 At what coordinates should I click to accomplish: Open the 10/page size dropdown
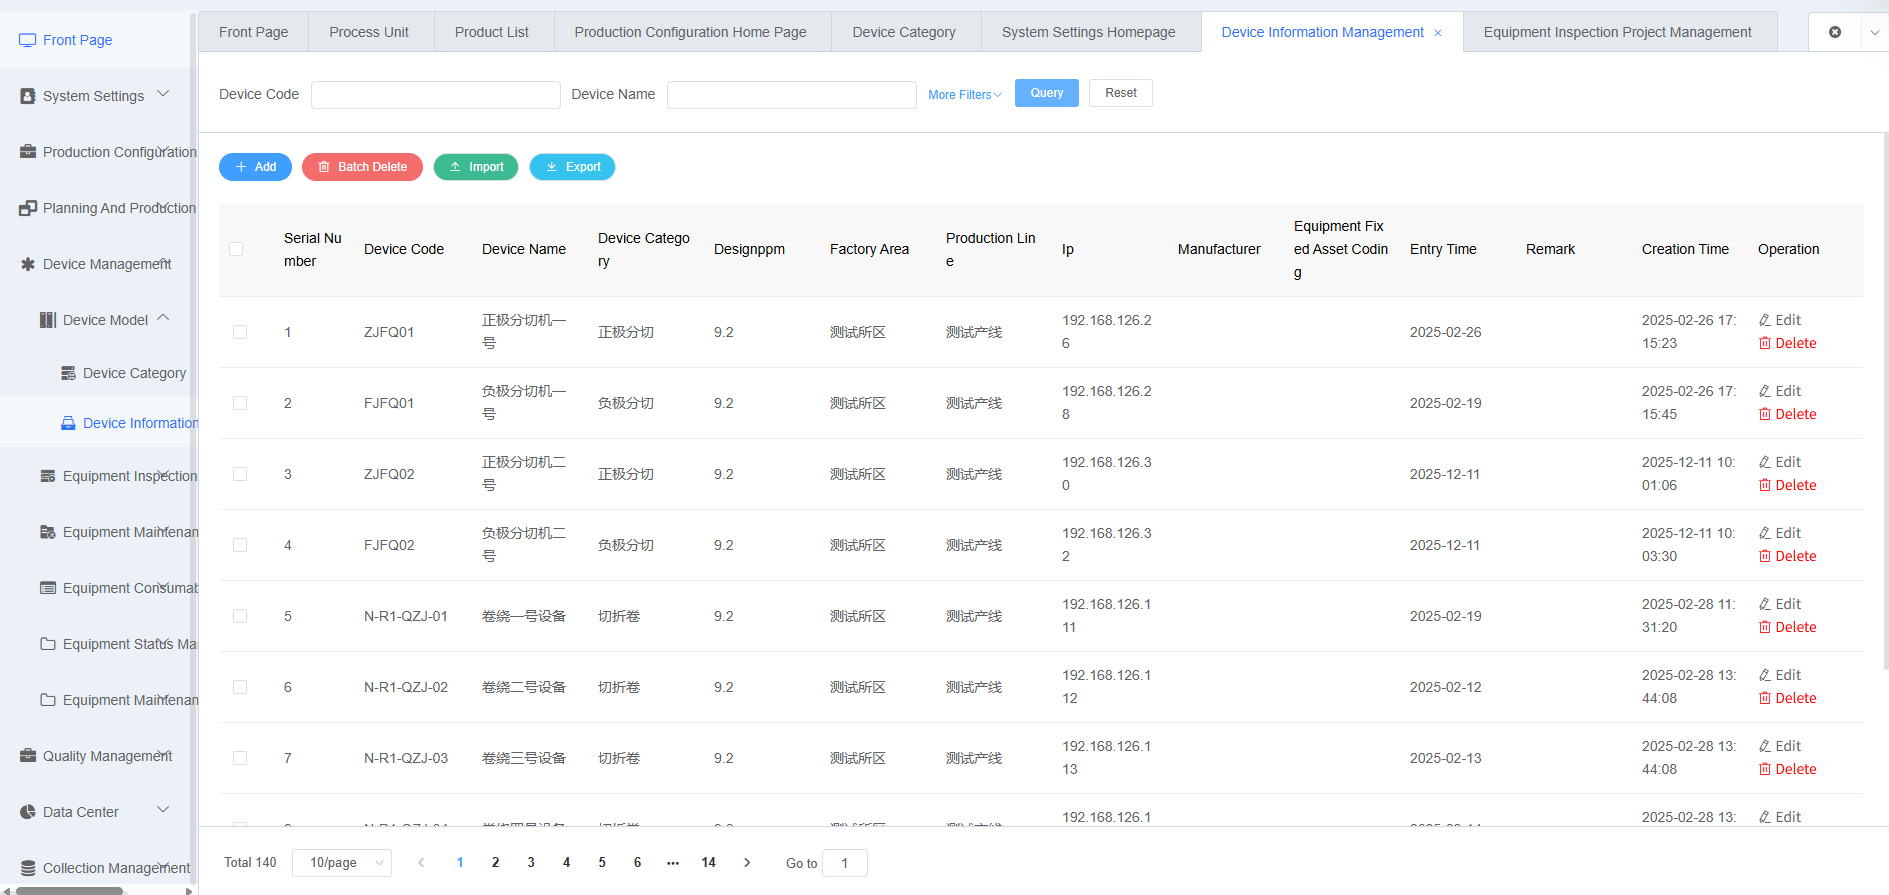342,862
